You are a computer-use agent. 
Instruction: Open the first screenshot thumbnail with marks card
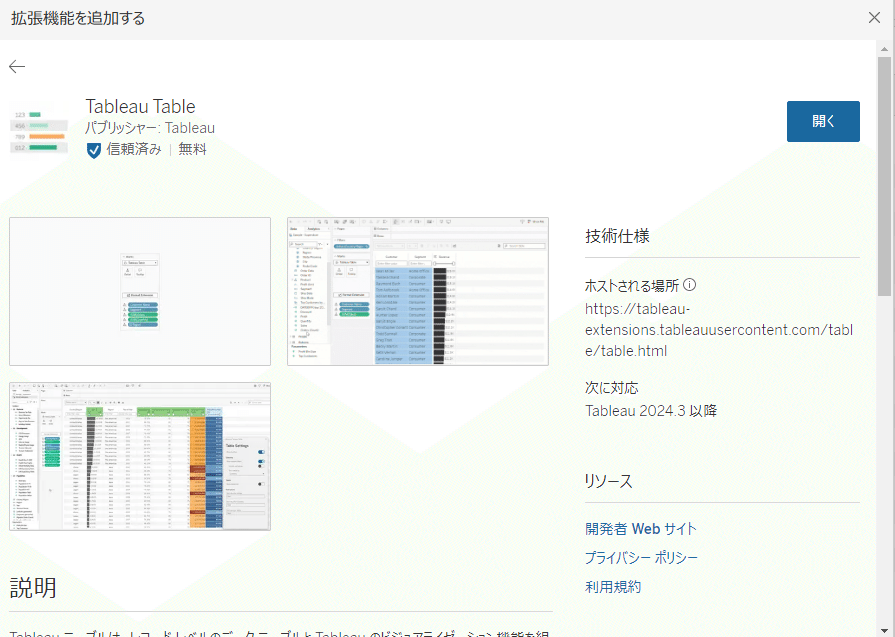point(140,291)
